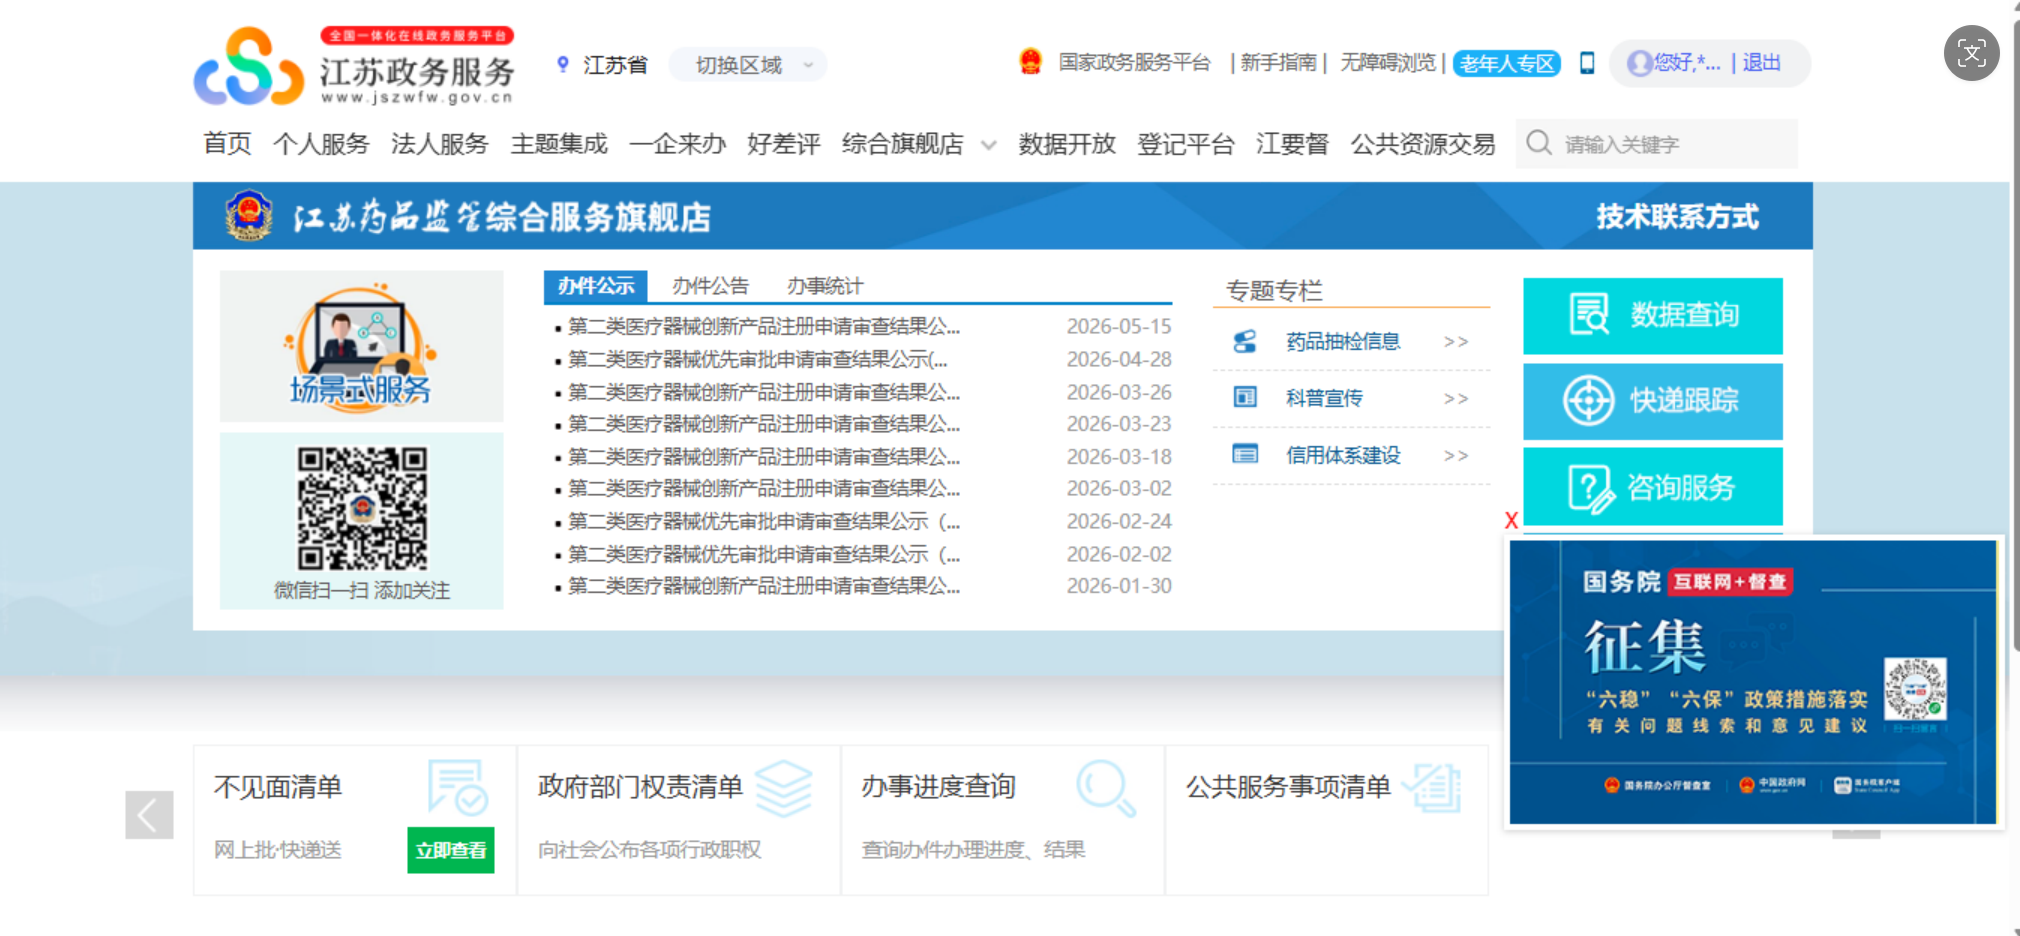Viewport: 2020px width, 936px height.
Task: Open 登记平台 in the navigation
Action: [x=1185, y=143]
